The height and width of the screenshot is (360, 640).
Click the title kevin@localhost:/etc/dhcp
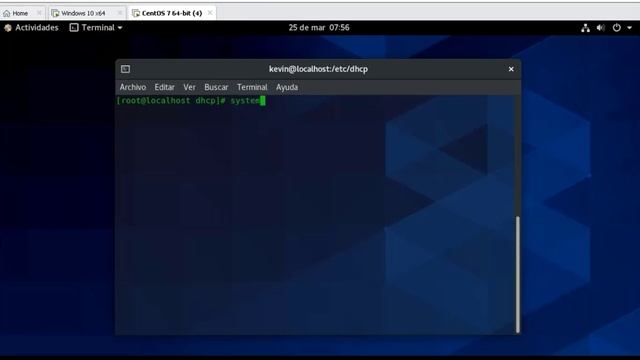click(318, 69)
